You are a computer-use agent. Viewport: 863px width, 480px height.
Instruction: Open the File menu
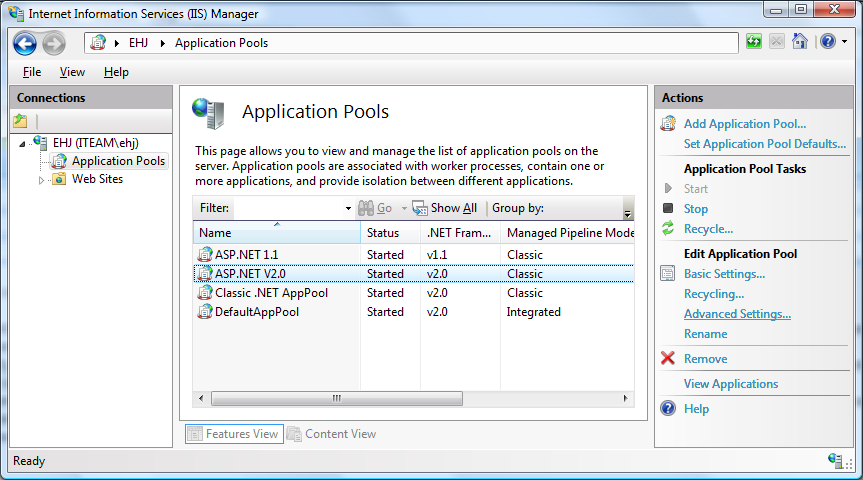point(32,72)
